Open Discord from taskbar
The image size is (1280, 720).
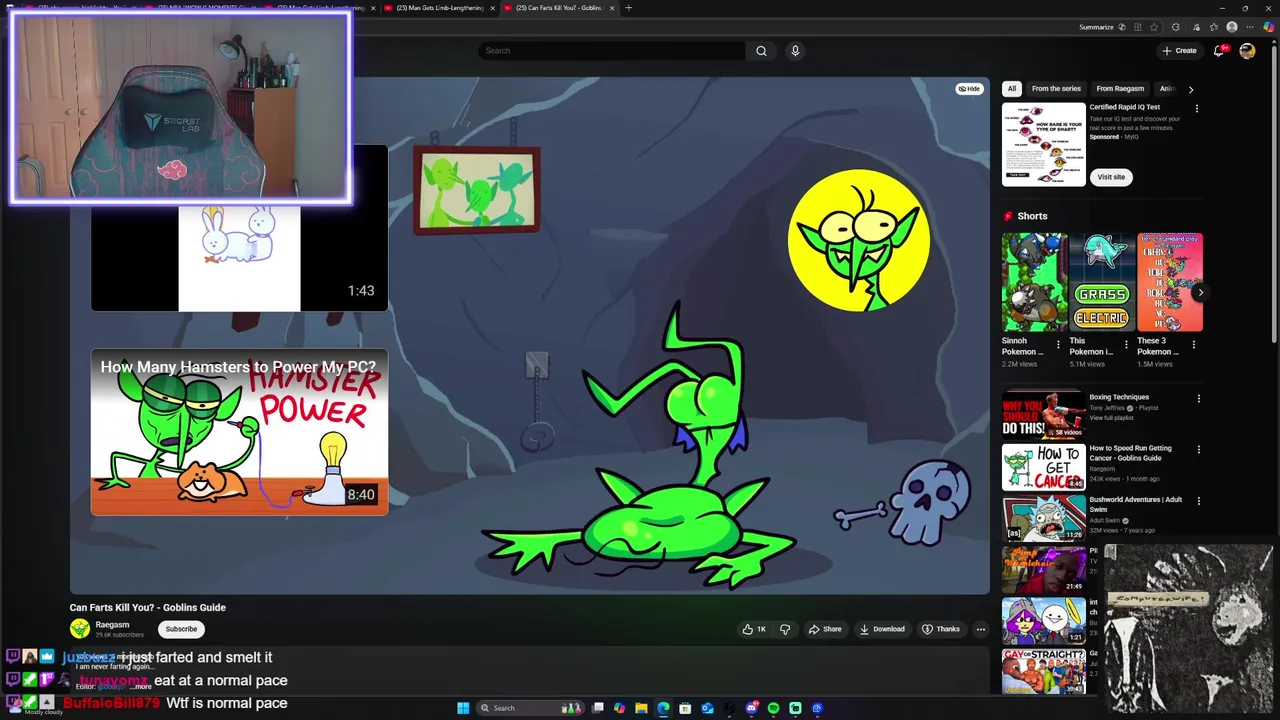pos(751,708)
